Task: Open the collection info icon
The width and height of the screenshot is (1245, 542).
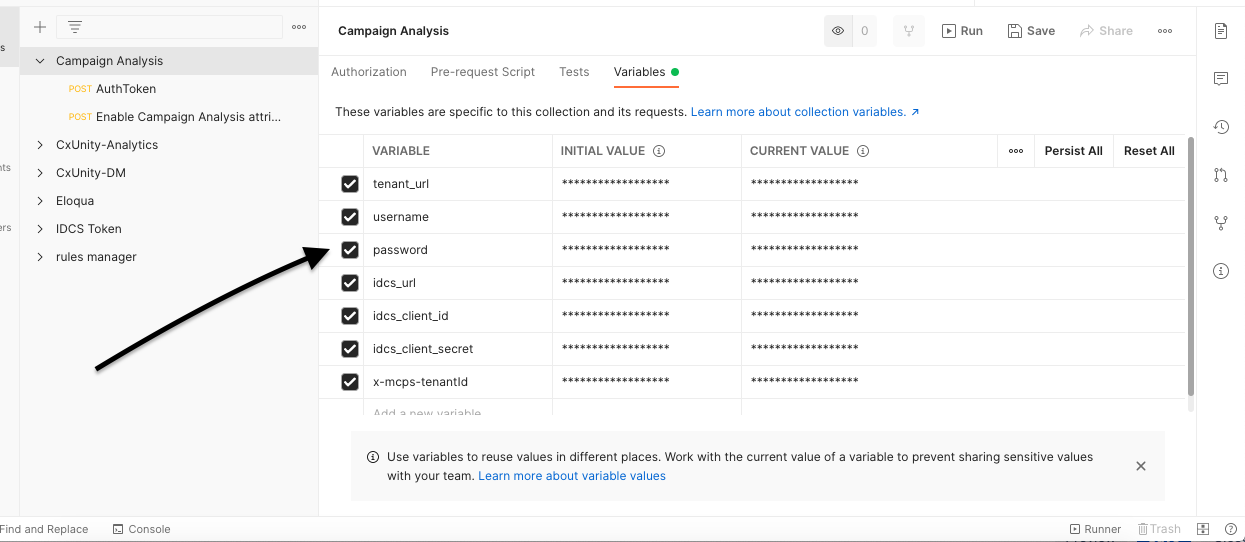Action: [1220, 271]
